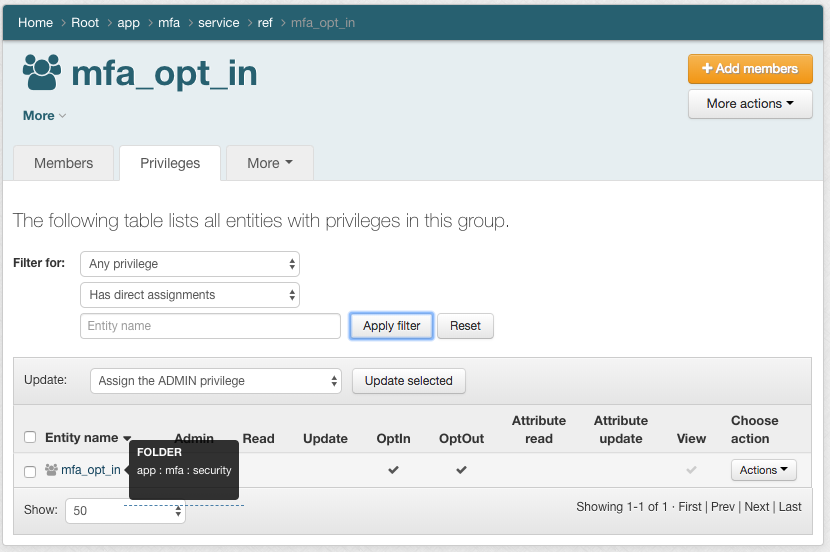Go to service in the breadcrumb
This screenshot has width=830, height=552.
tap(218, 22)
